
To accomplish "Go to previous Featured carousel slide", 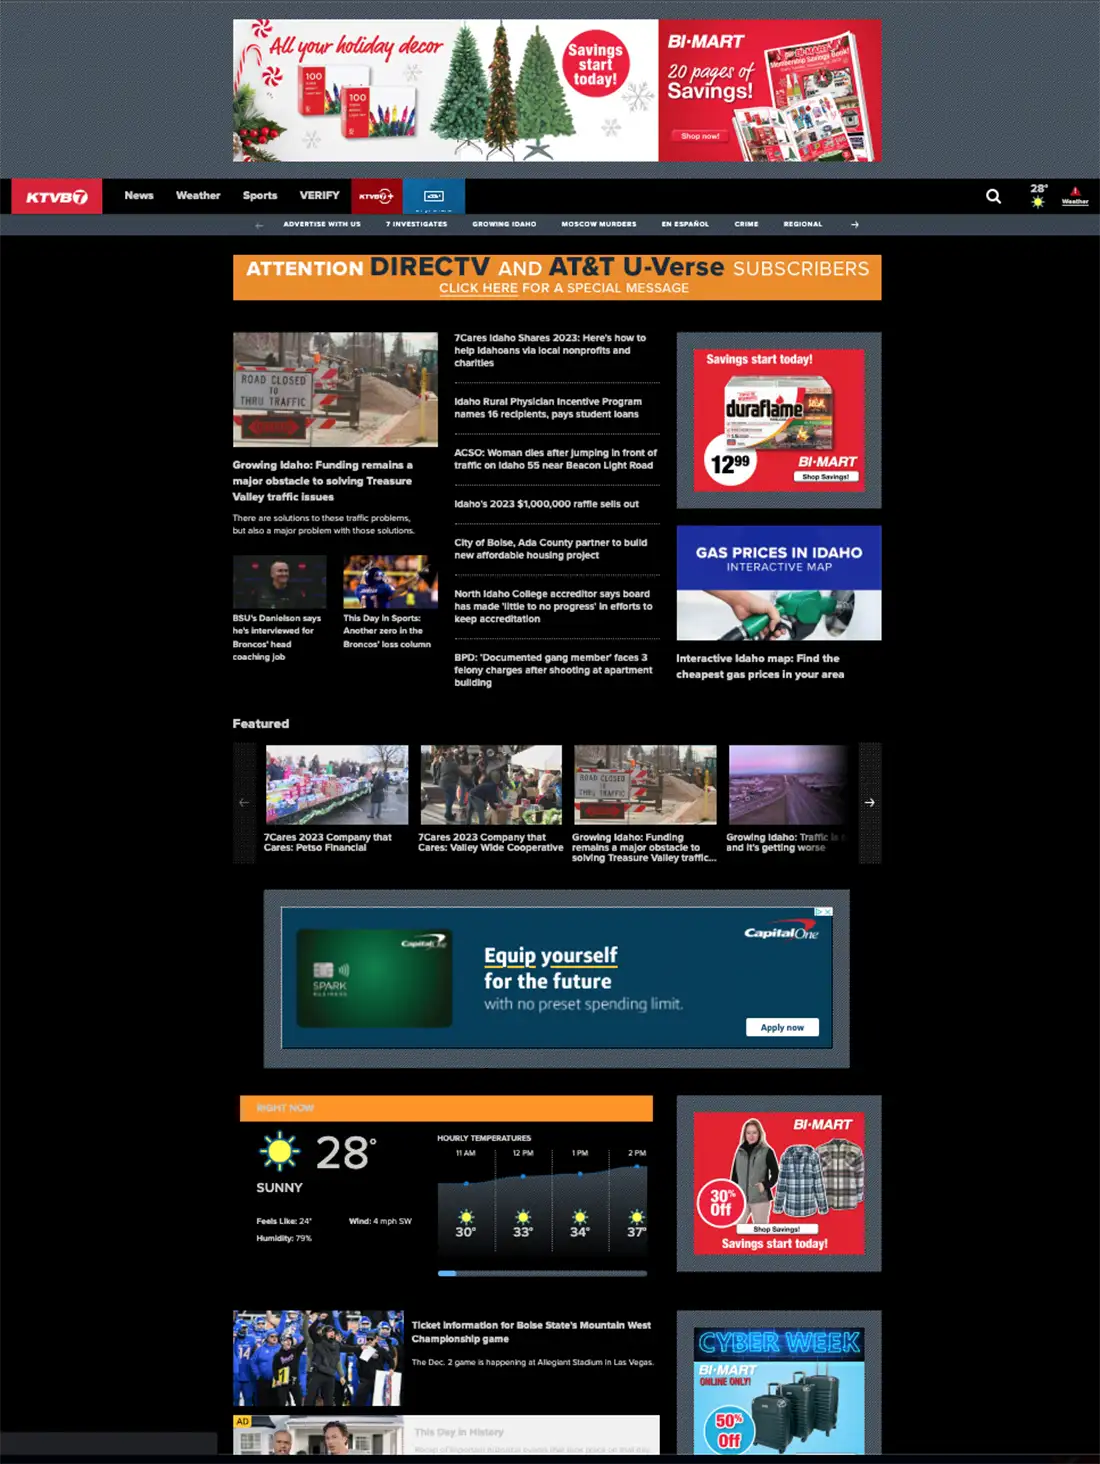I will 244,802.
